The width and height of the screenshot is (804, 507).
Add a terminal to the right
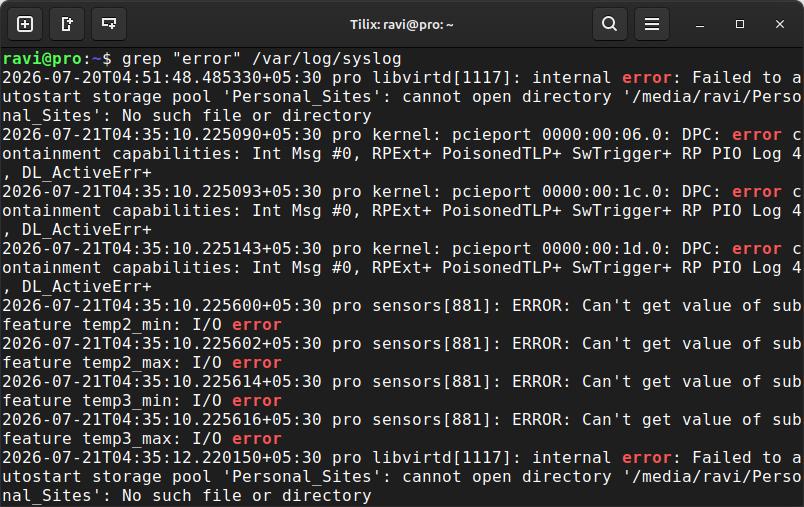[x=67, y=24]
